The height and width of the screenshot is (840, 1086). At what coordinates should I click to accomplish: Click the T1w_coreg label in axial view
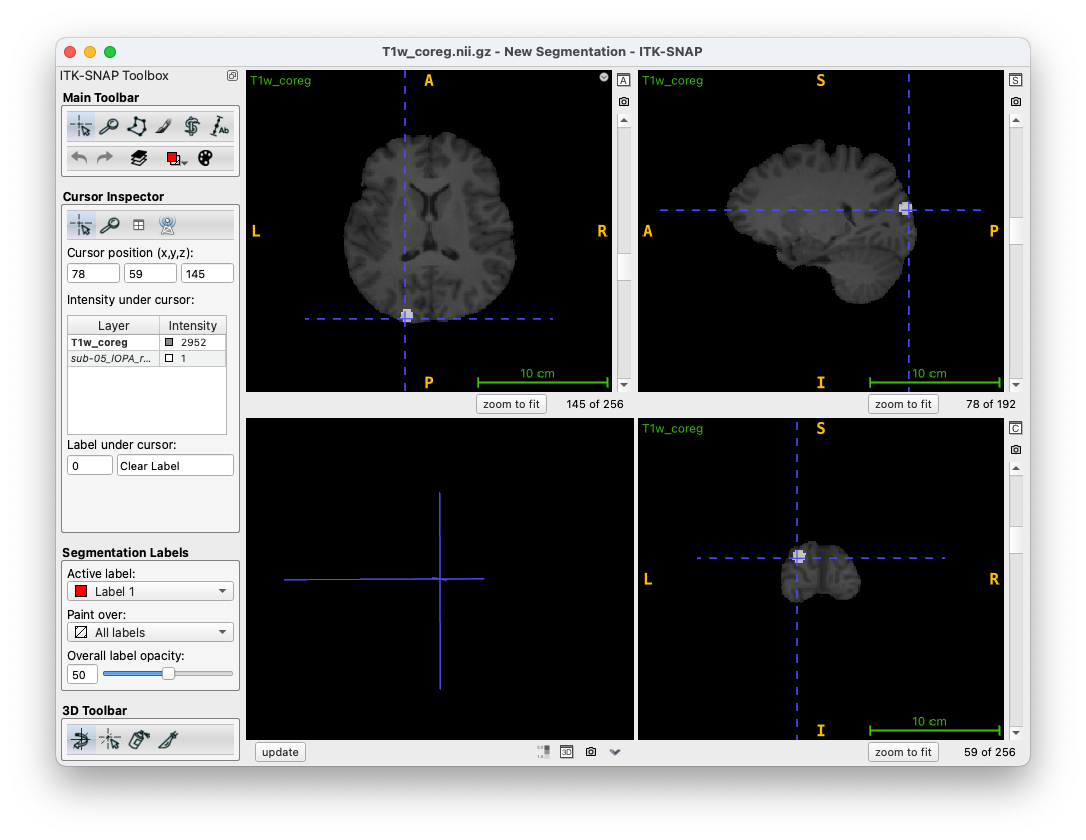pyautogui.click(x=281, y=80)
